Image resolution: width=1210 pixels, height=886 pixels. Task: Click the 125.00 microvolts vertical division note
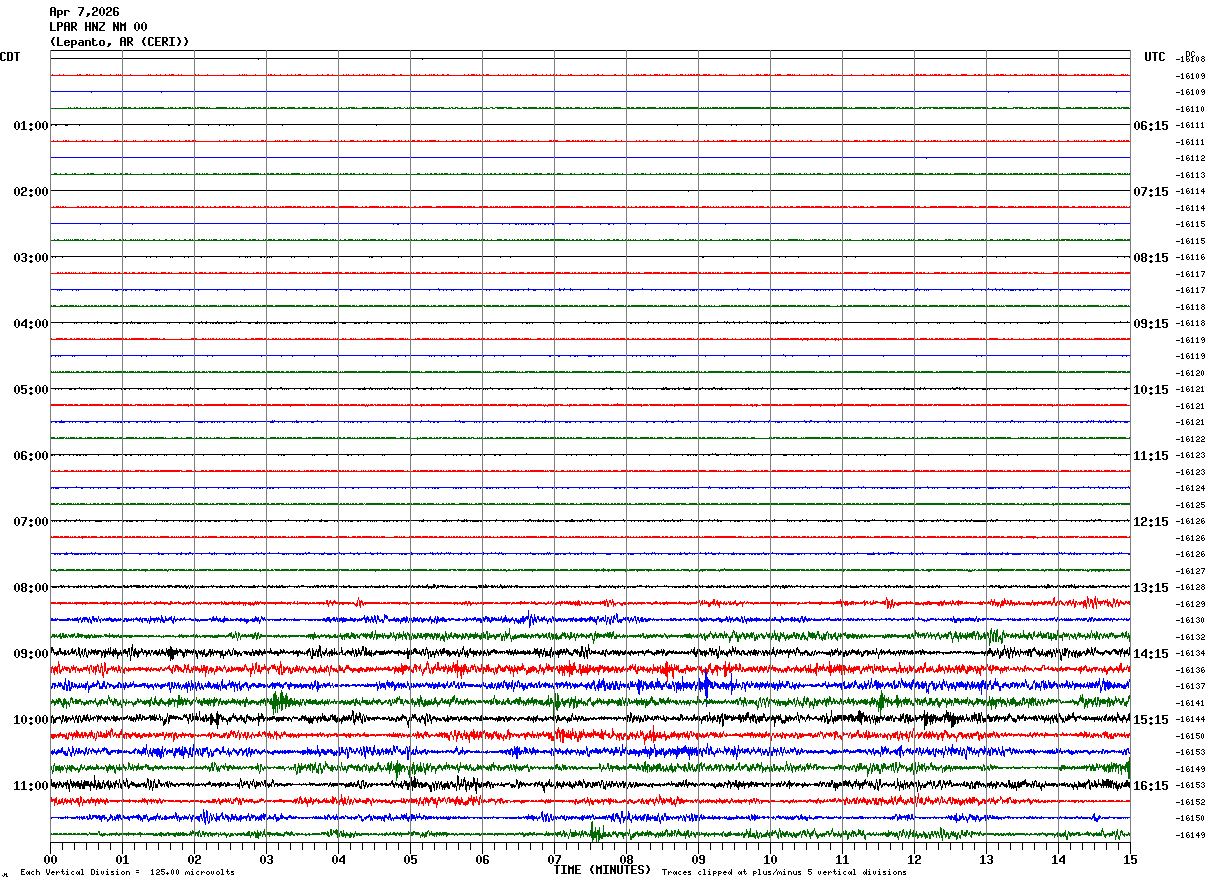coord(128,872)
